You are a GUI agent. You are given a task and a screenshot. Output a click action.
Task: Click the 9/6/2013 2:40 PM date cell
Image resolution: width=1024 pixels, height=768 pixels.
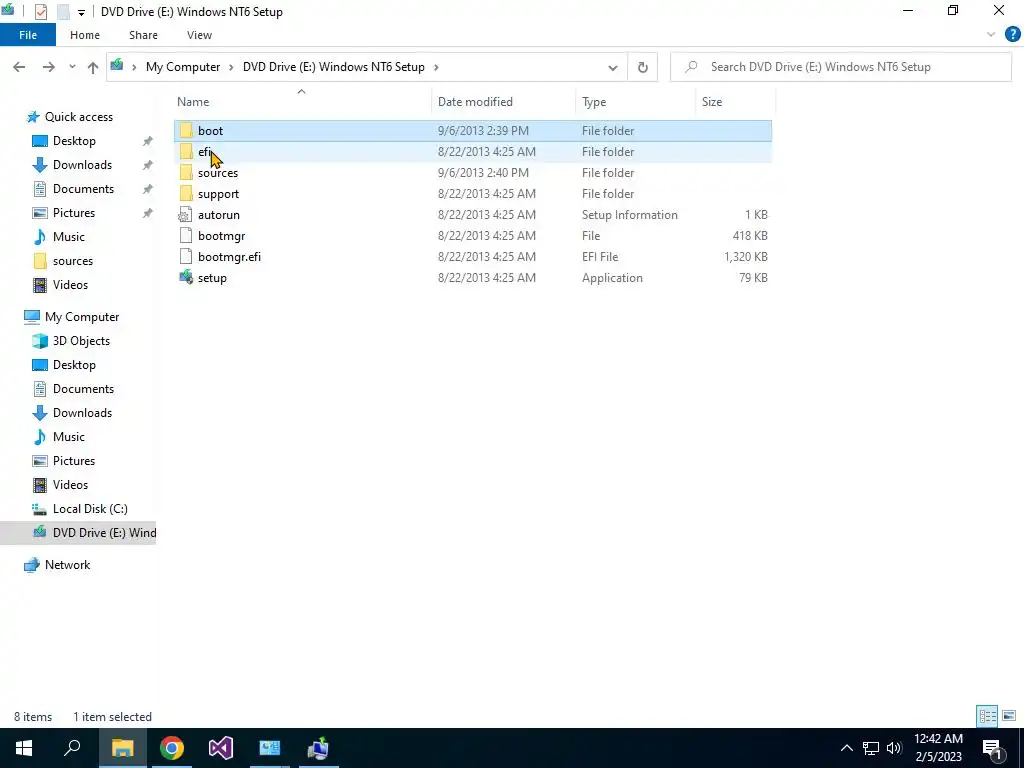tap(483, 173)
